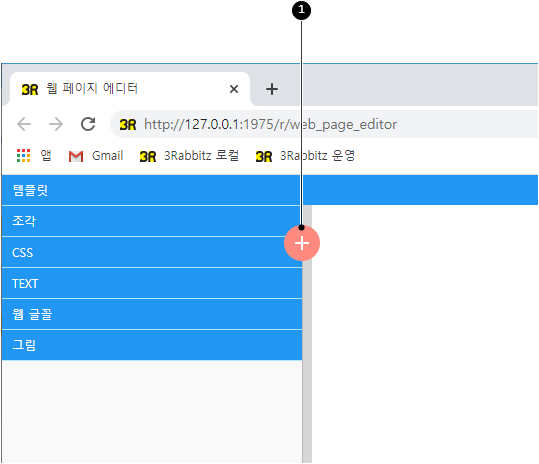Viewport: 539px width, 464px height.
Task: Click the red plus add button
Action: coord(302,243)
